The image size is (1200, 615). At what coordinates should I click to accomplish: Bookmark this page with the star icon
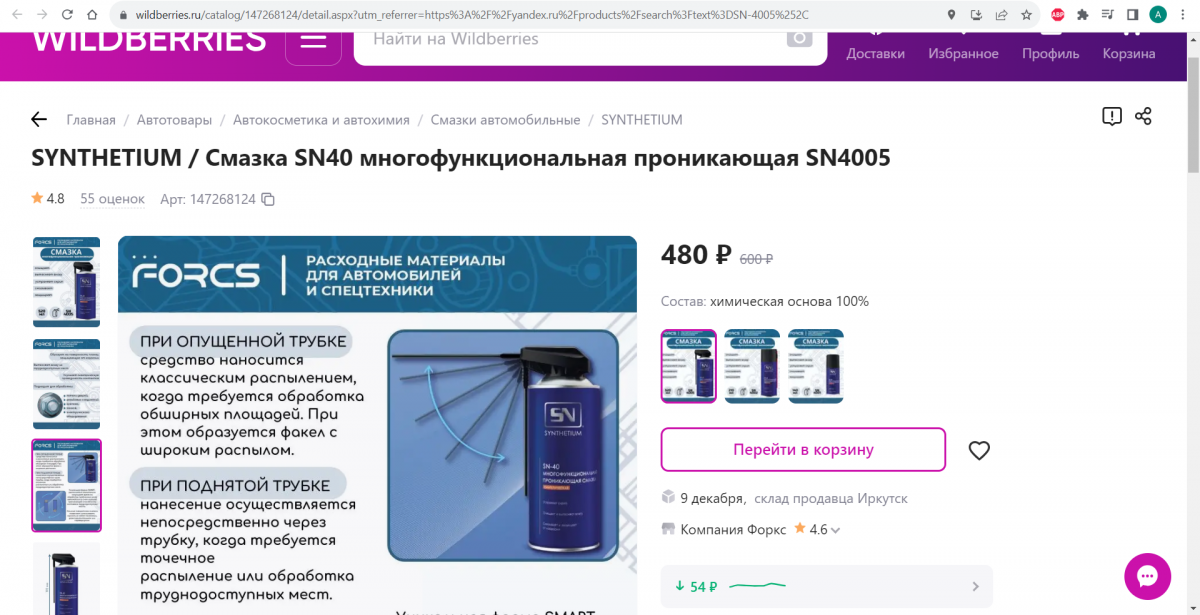[1026, 15]
